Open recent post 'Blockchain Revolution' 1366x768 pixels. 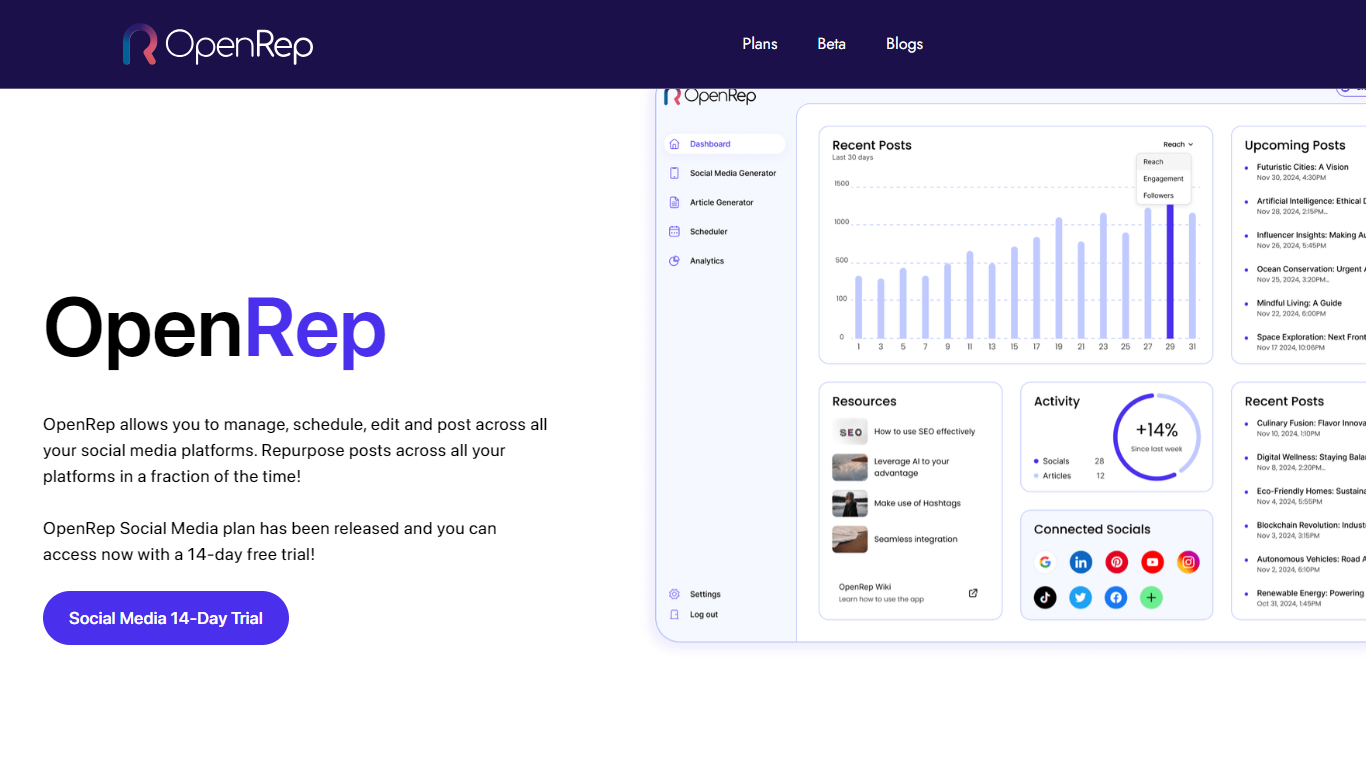(x=1311, y=525)
